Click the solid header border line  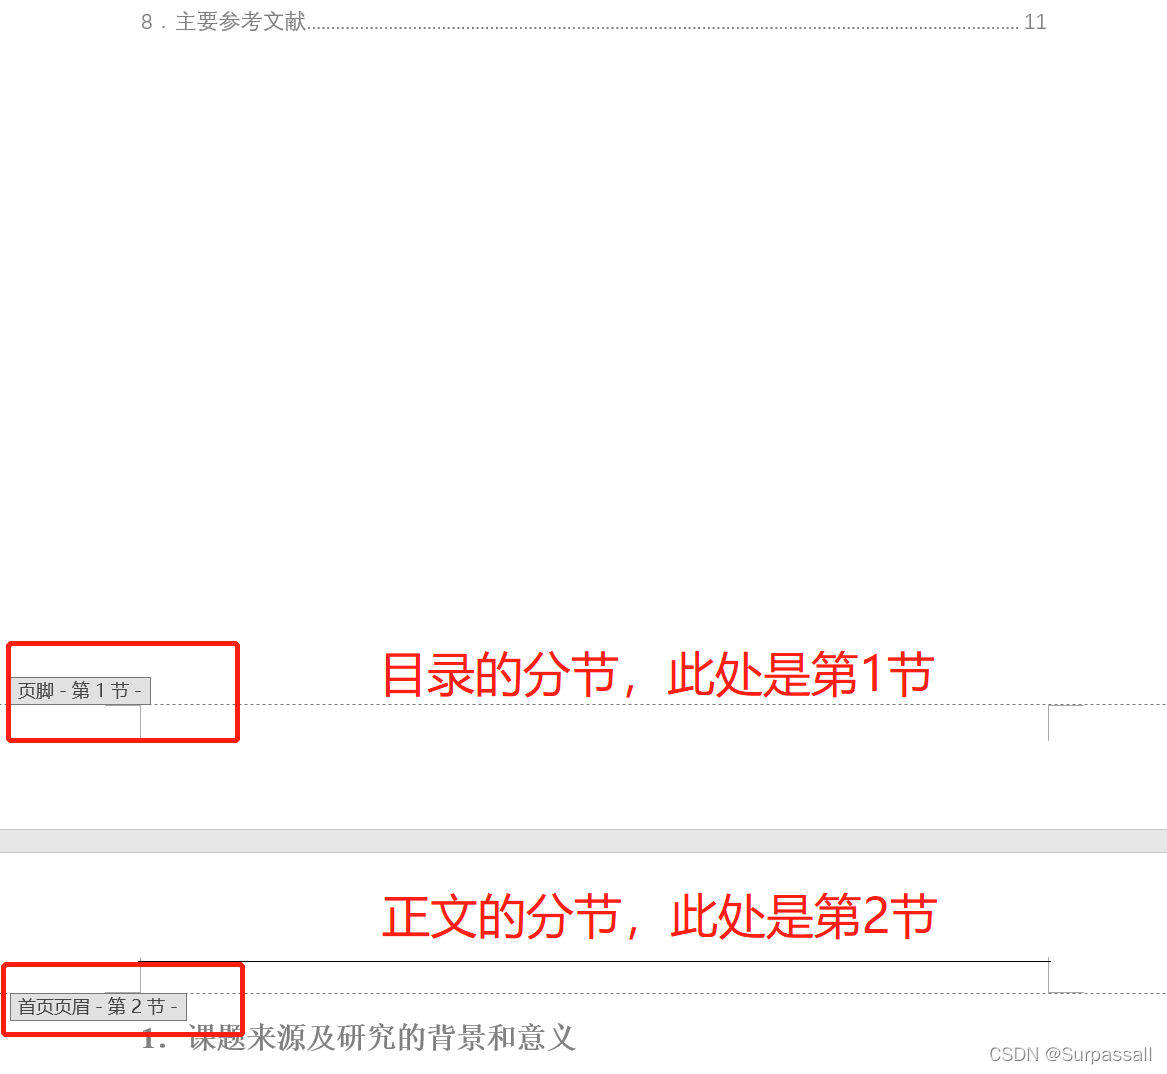coord(594,962)
